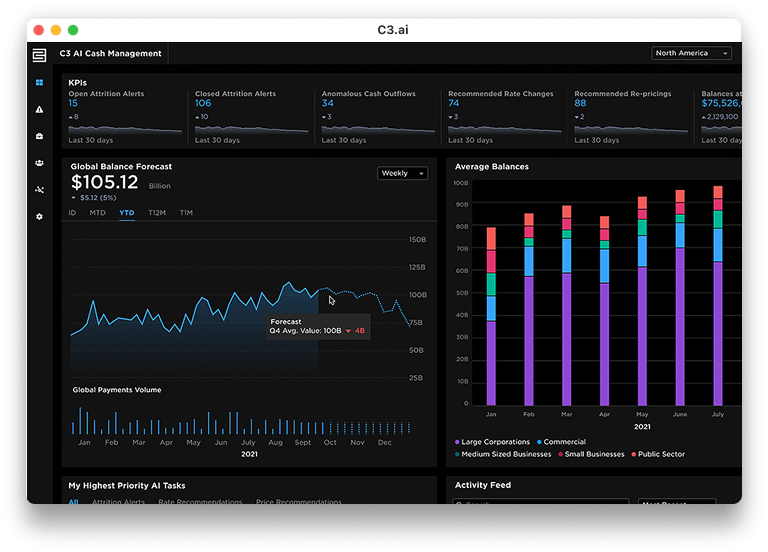The image size is (768, 552).
Task: Click the Open Attrition Alerts sparkline
Action: point(125,129)
